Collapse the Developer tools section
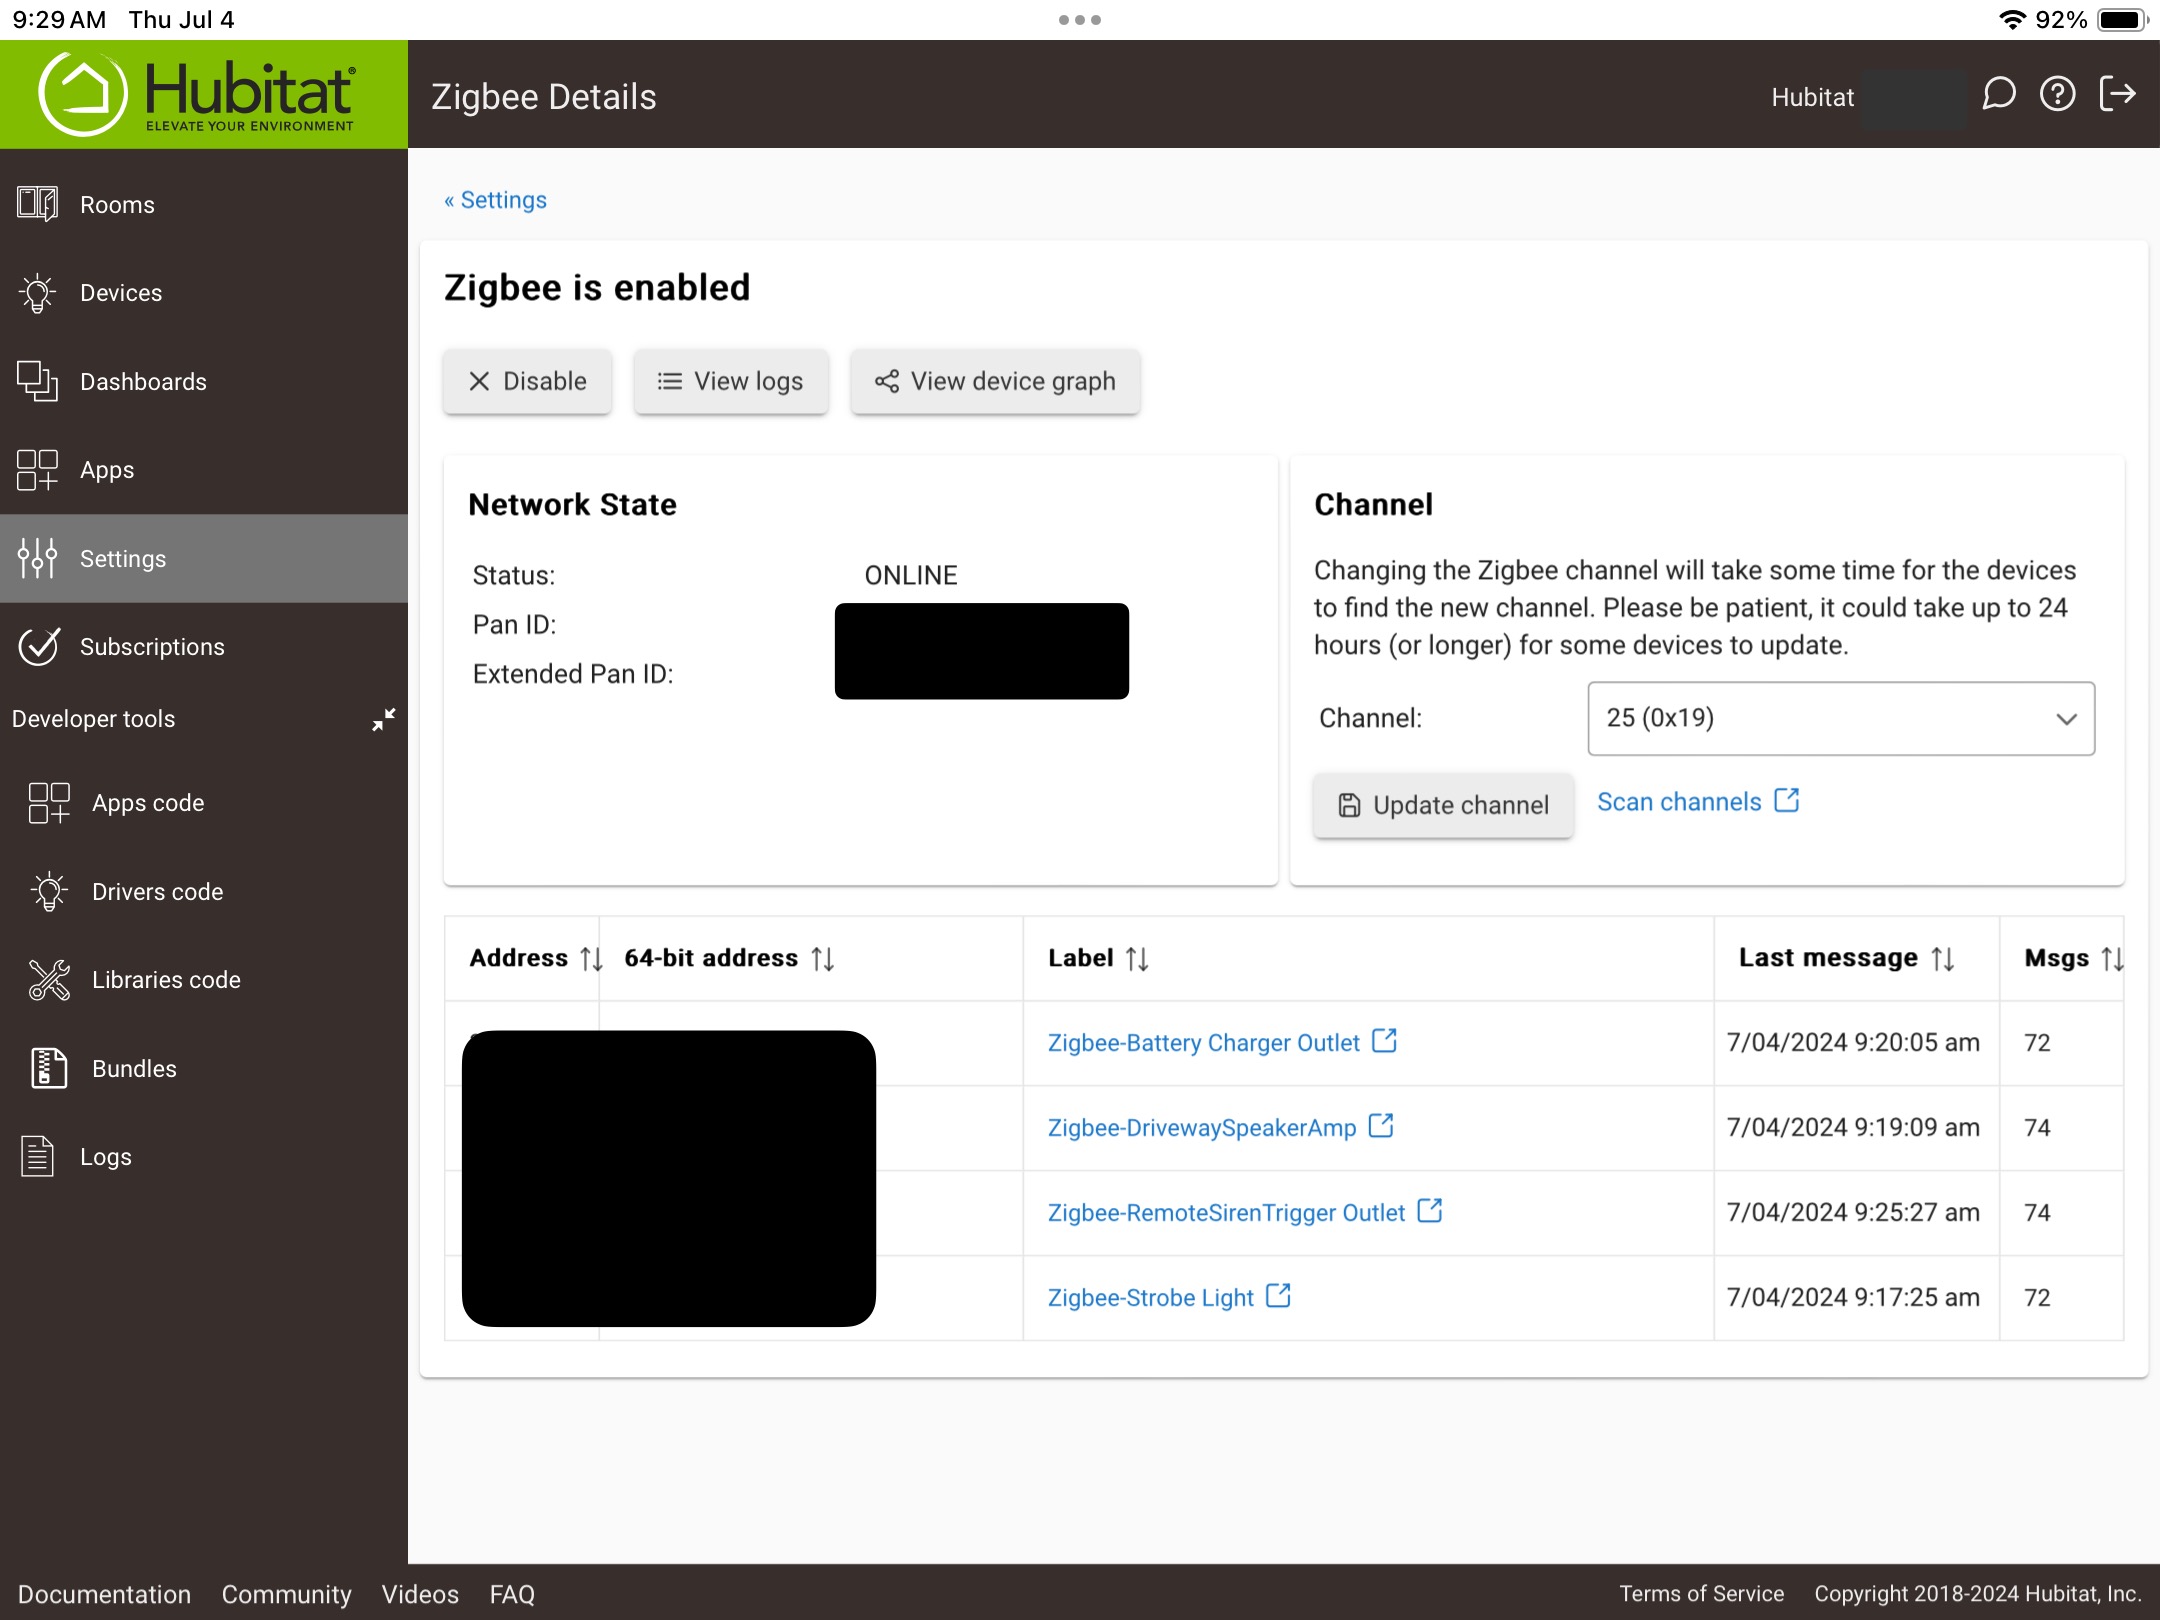 click(x=383, y=719)
